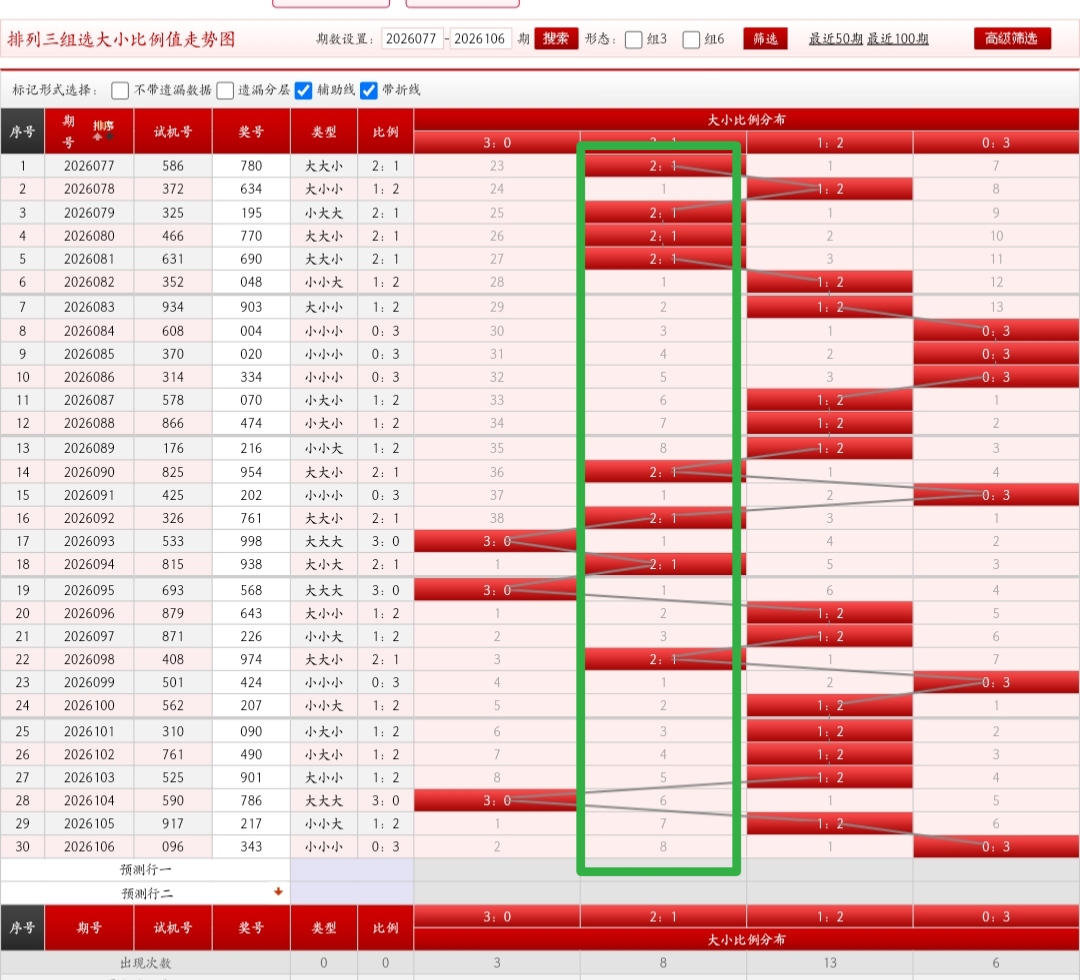Click red down arrow beside 预测行二

point(278,892)
